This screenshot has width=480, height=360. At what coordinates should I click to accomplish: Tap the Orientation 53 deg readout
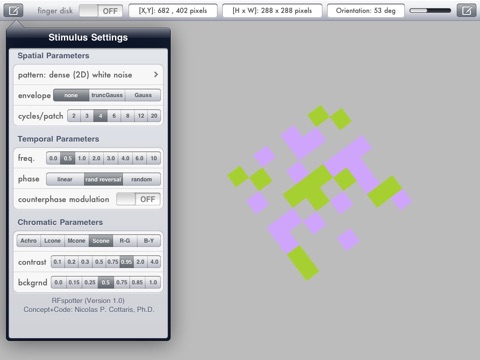coord(366,11)
